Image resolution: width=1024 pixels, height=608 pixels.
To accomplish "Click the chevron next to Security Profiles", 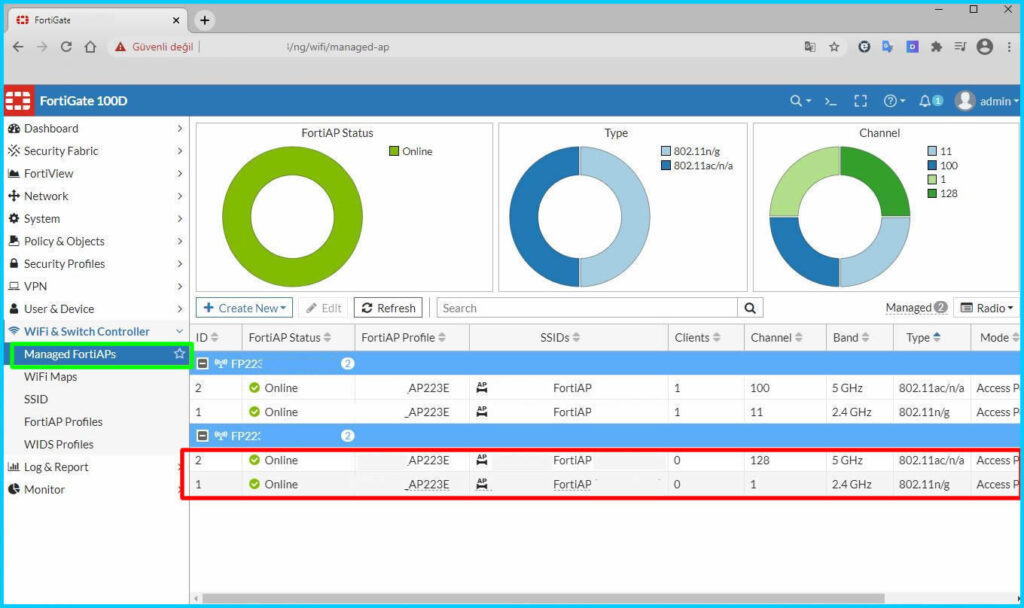I will coord(180,264).
